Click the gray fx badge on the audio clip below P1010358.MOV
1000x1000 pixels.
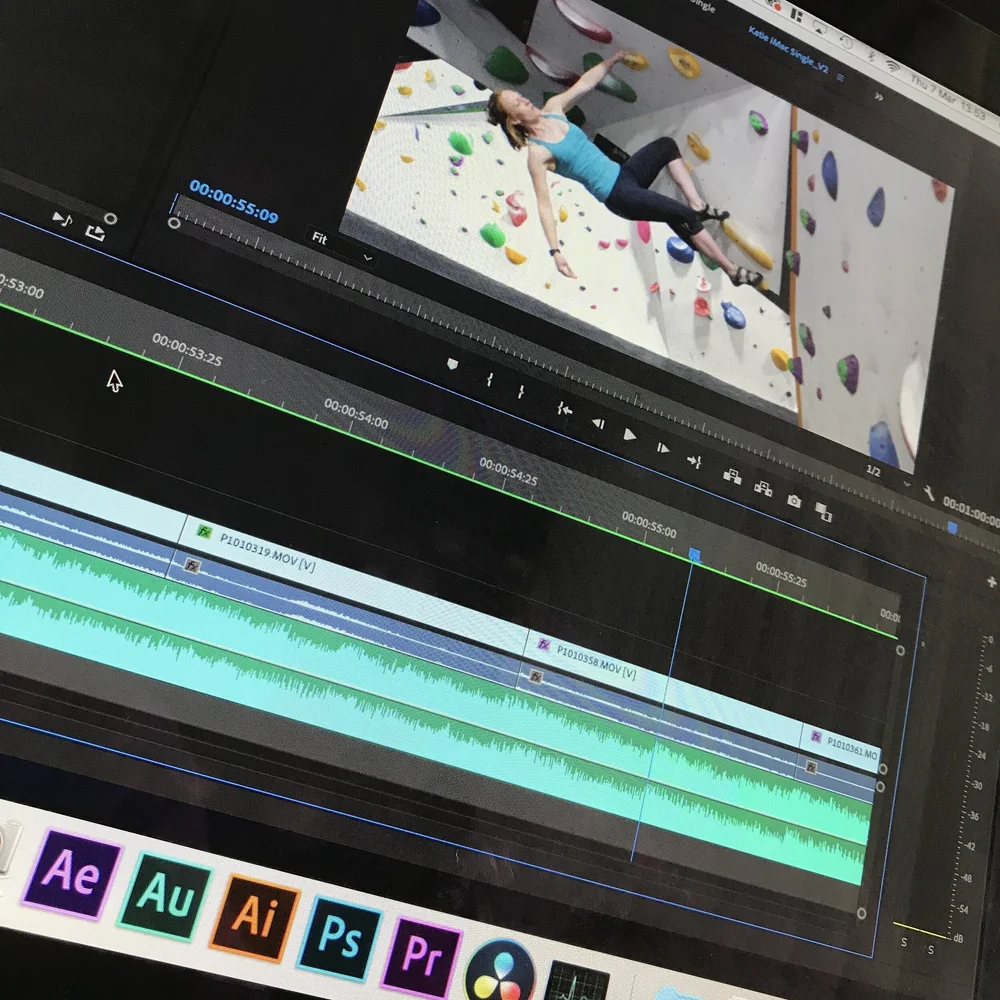pyautogui.click(x=536, y=676)
